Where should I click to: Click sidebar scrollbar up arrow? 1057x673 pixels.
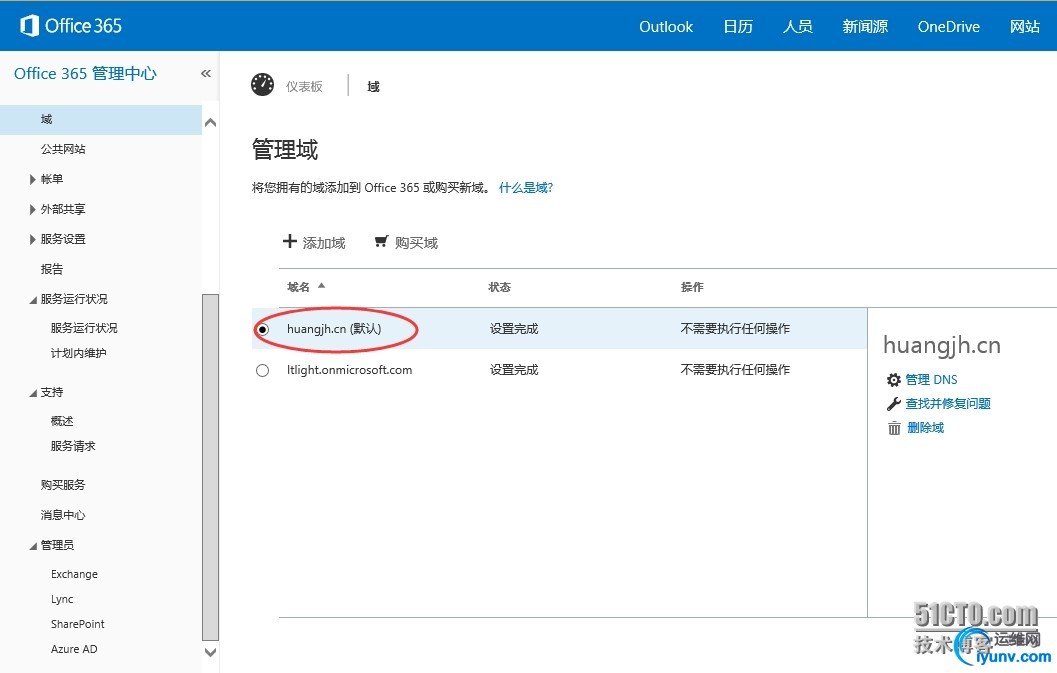[210, 122]
